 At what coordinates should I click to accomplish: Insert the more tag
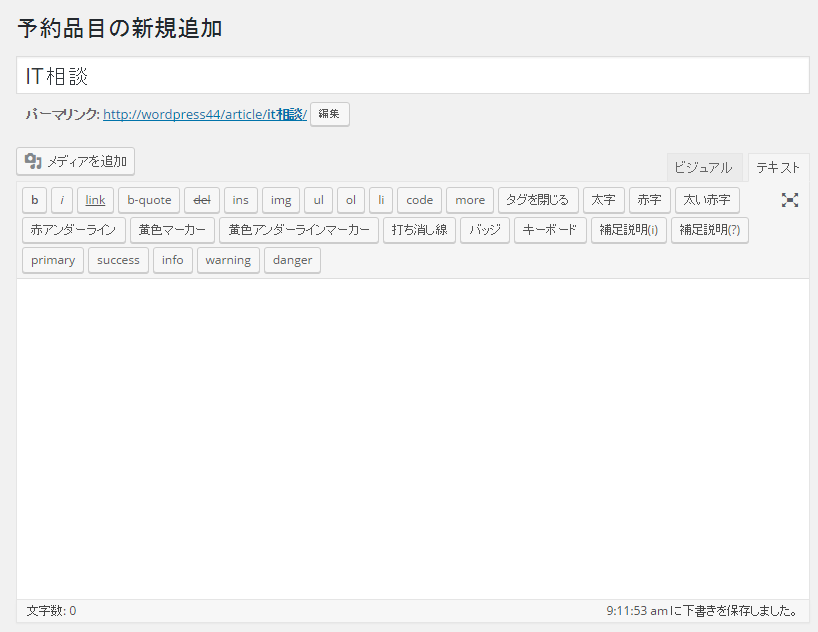pyautogui.click(x=470, y=200)
